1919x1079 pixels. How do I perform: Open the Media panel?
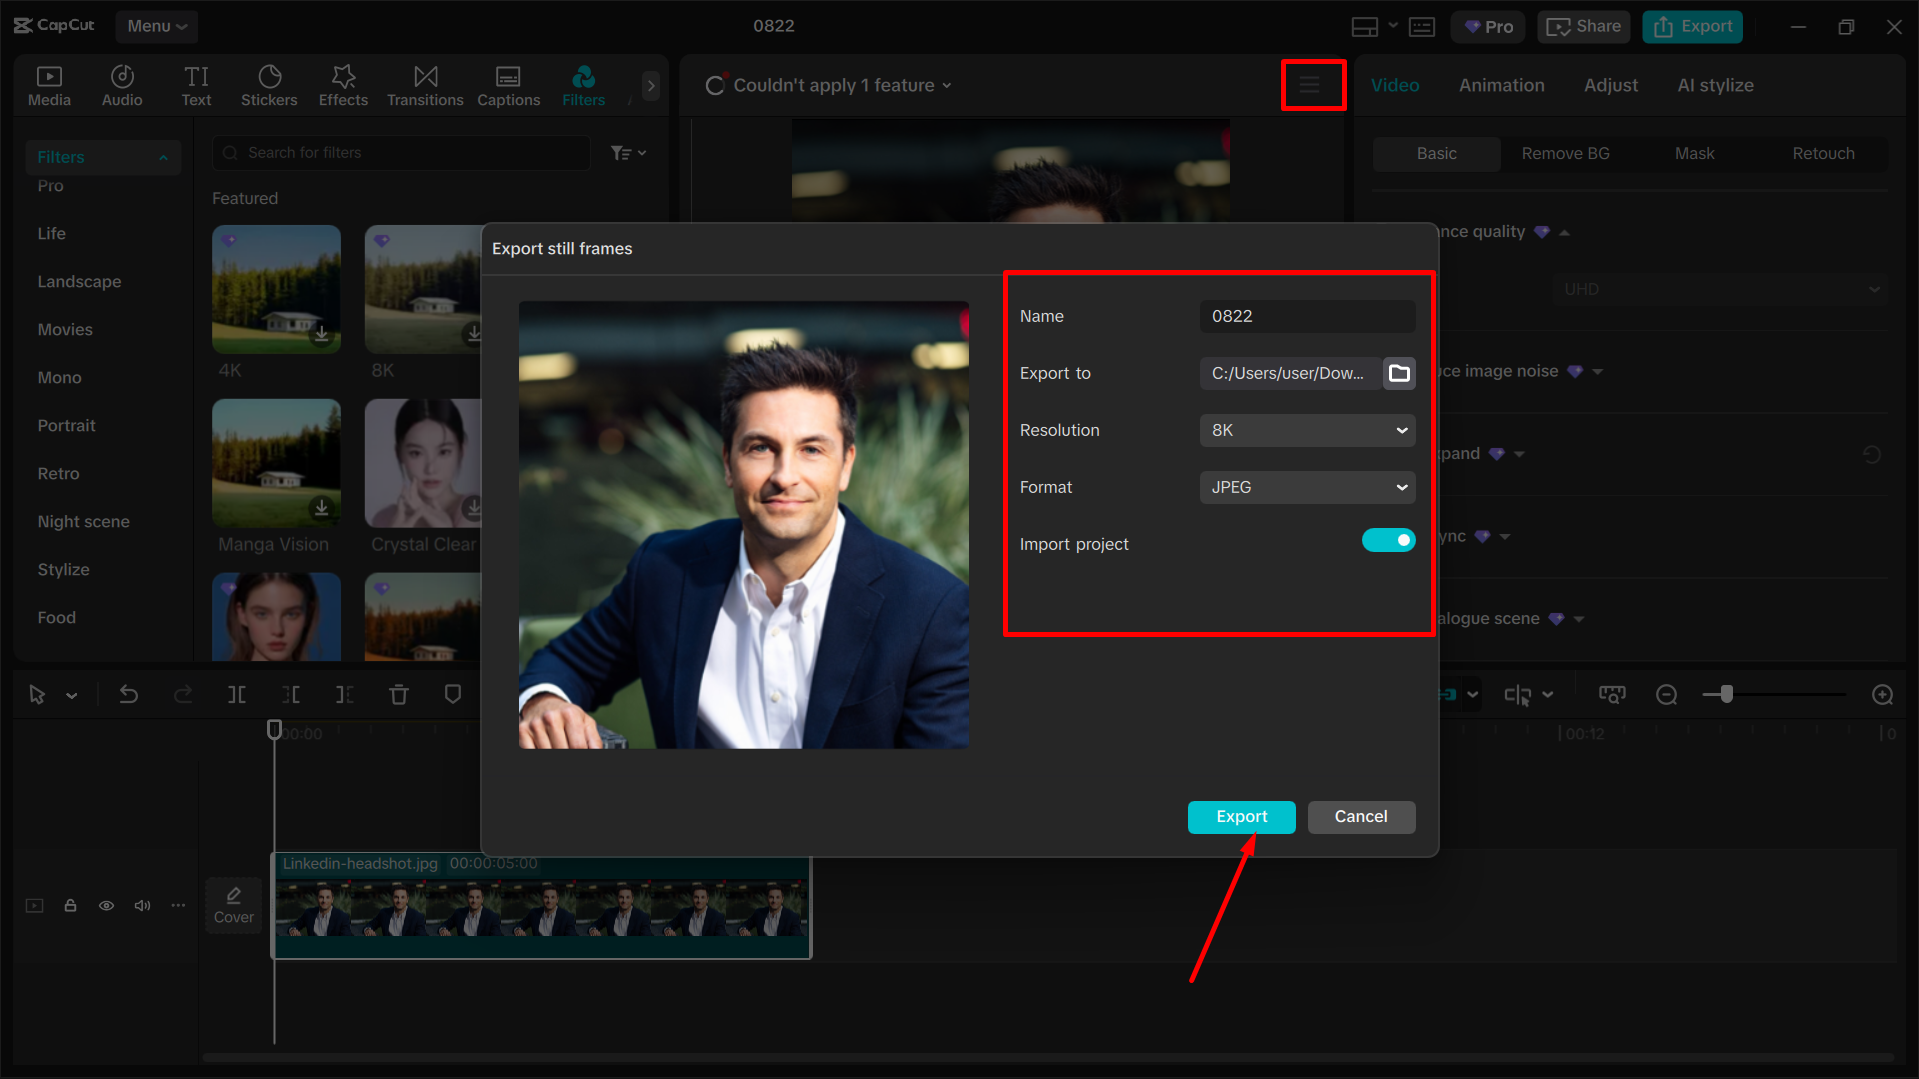pos(49,84)
